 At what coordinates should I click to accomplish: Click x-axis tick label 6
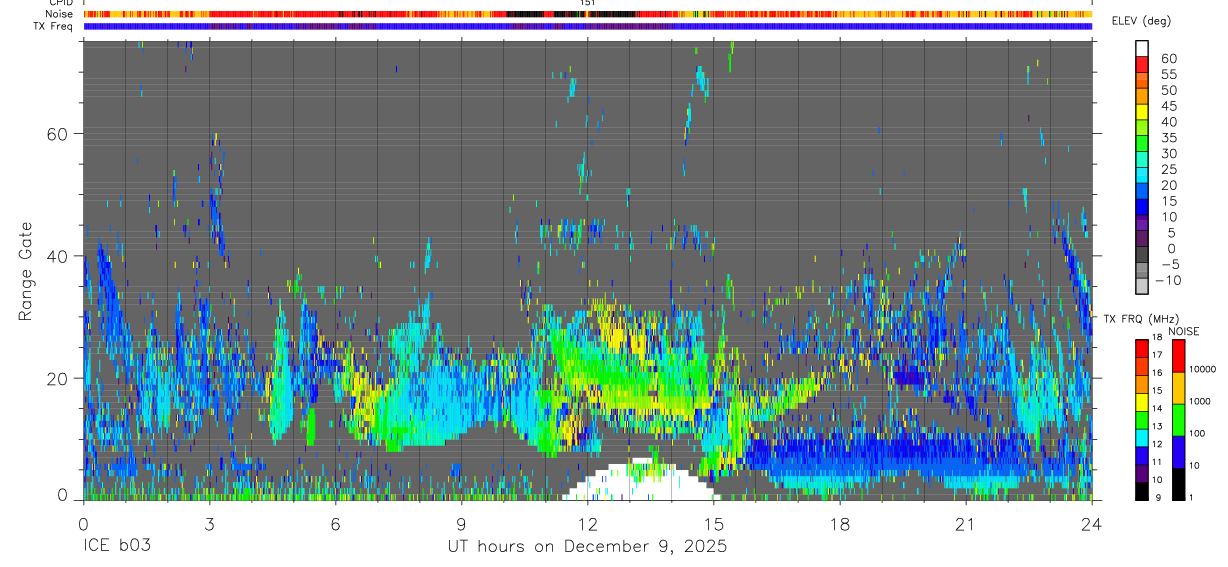[335, 523]
